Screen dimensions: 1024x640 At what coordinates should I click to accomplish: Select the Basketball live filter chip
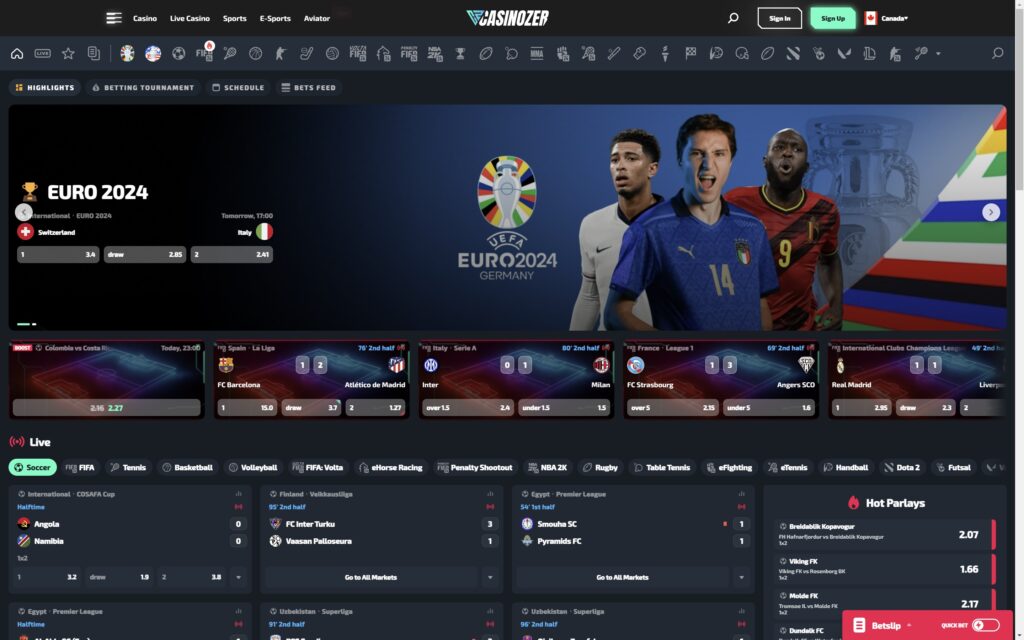point(187,468)
